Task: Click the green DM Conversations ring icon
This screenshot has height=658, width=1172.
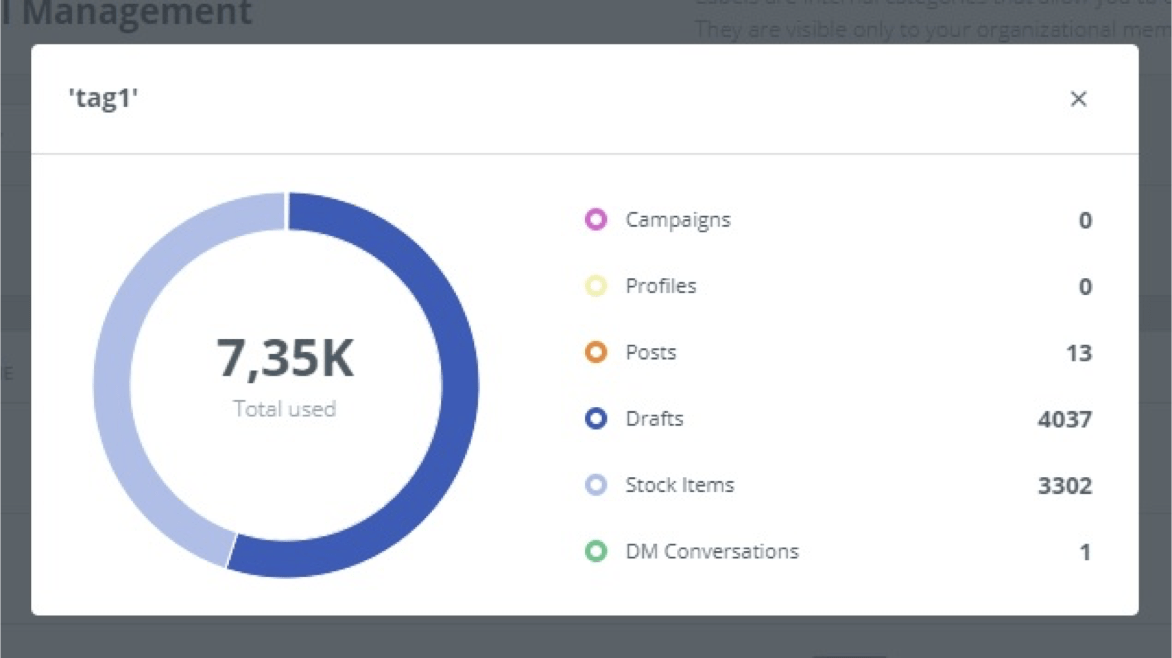Action: 596,552
